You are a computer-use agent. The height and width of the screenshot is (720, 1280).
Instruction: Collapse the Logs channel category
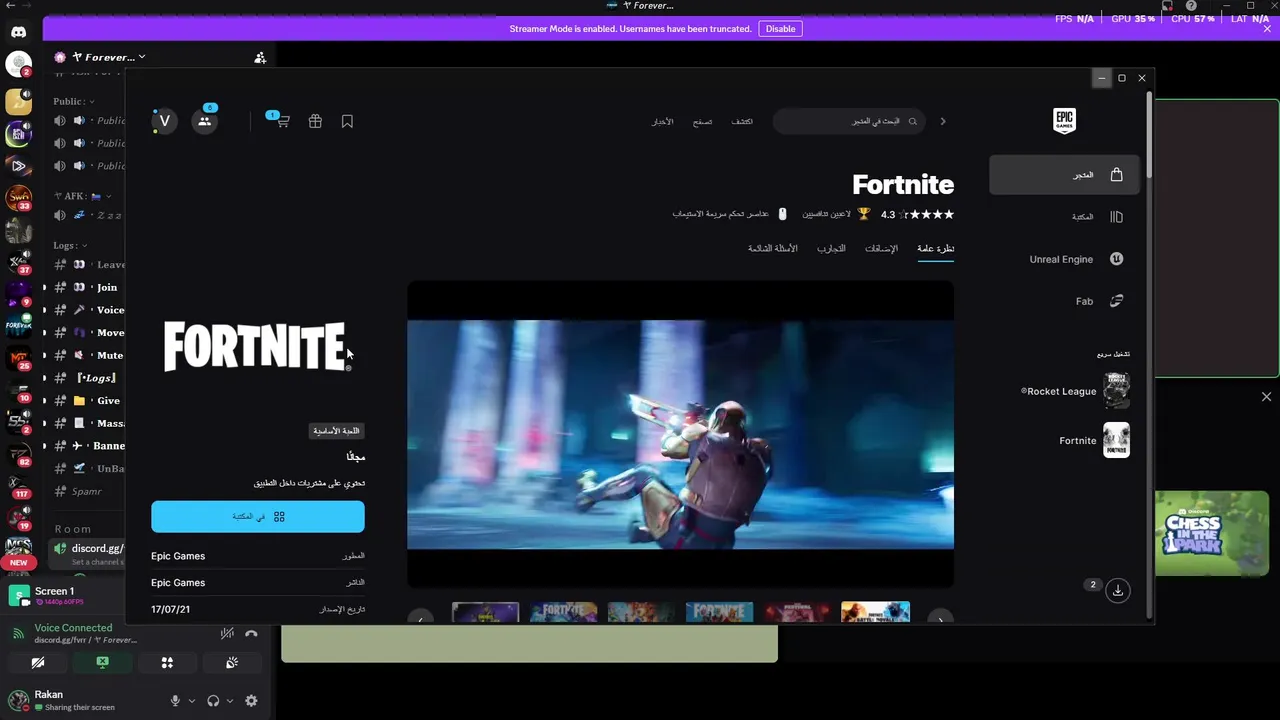[x=70, y=245]
